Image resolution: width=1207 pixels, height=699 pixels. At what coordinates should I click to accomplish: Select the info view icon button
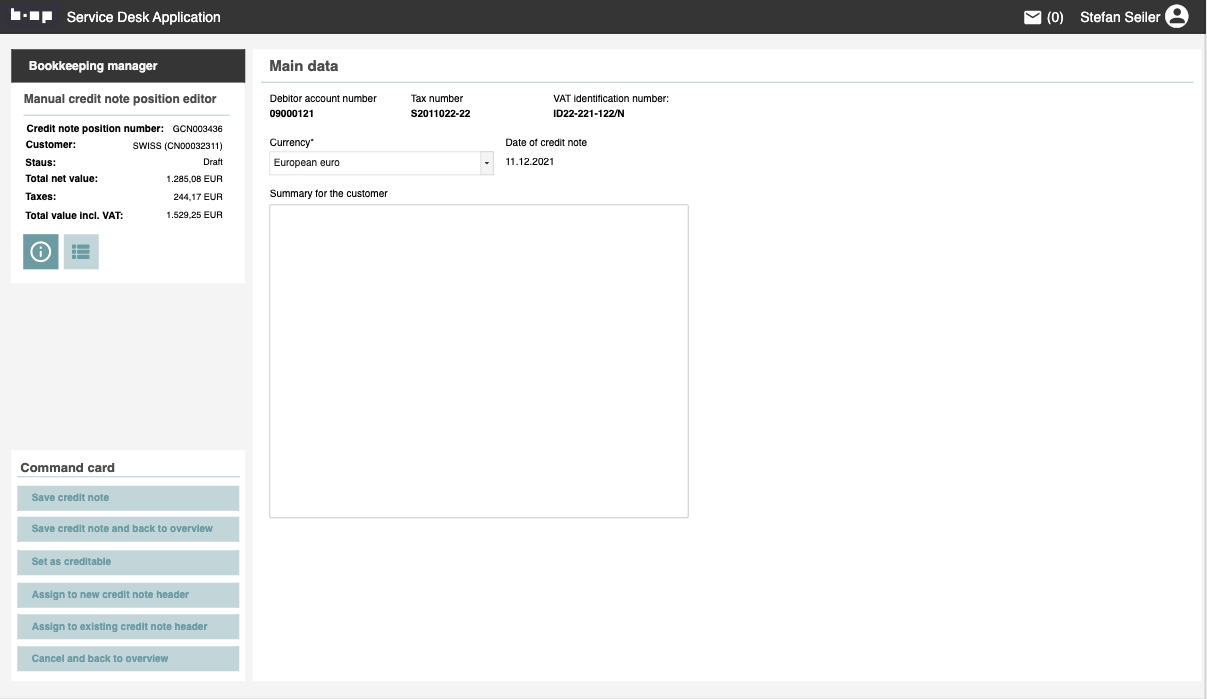[x=41, y=252]
